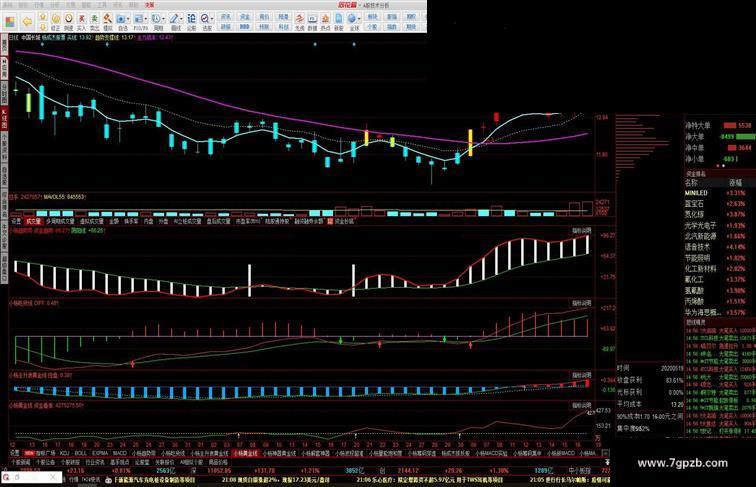Select the BOLL indicator tab at bottom

[x=81, y=453]
